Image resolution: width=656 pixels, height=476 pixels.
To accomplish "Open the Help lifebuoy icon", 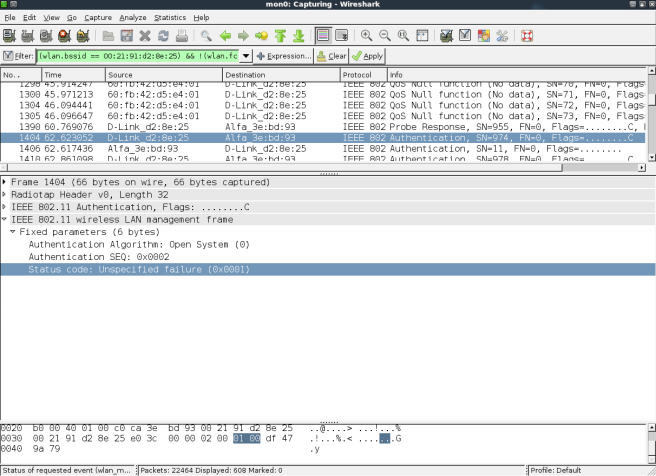I will click(x=527, y=36).
